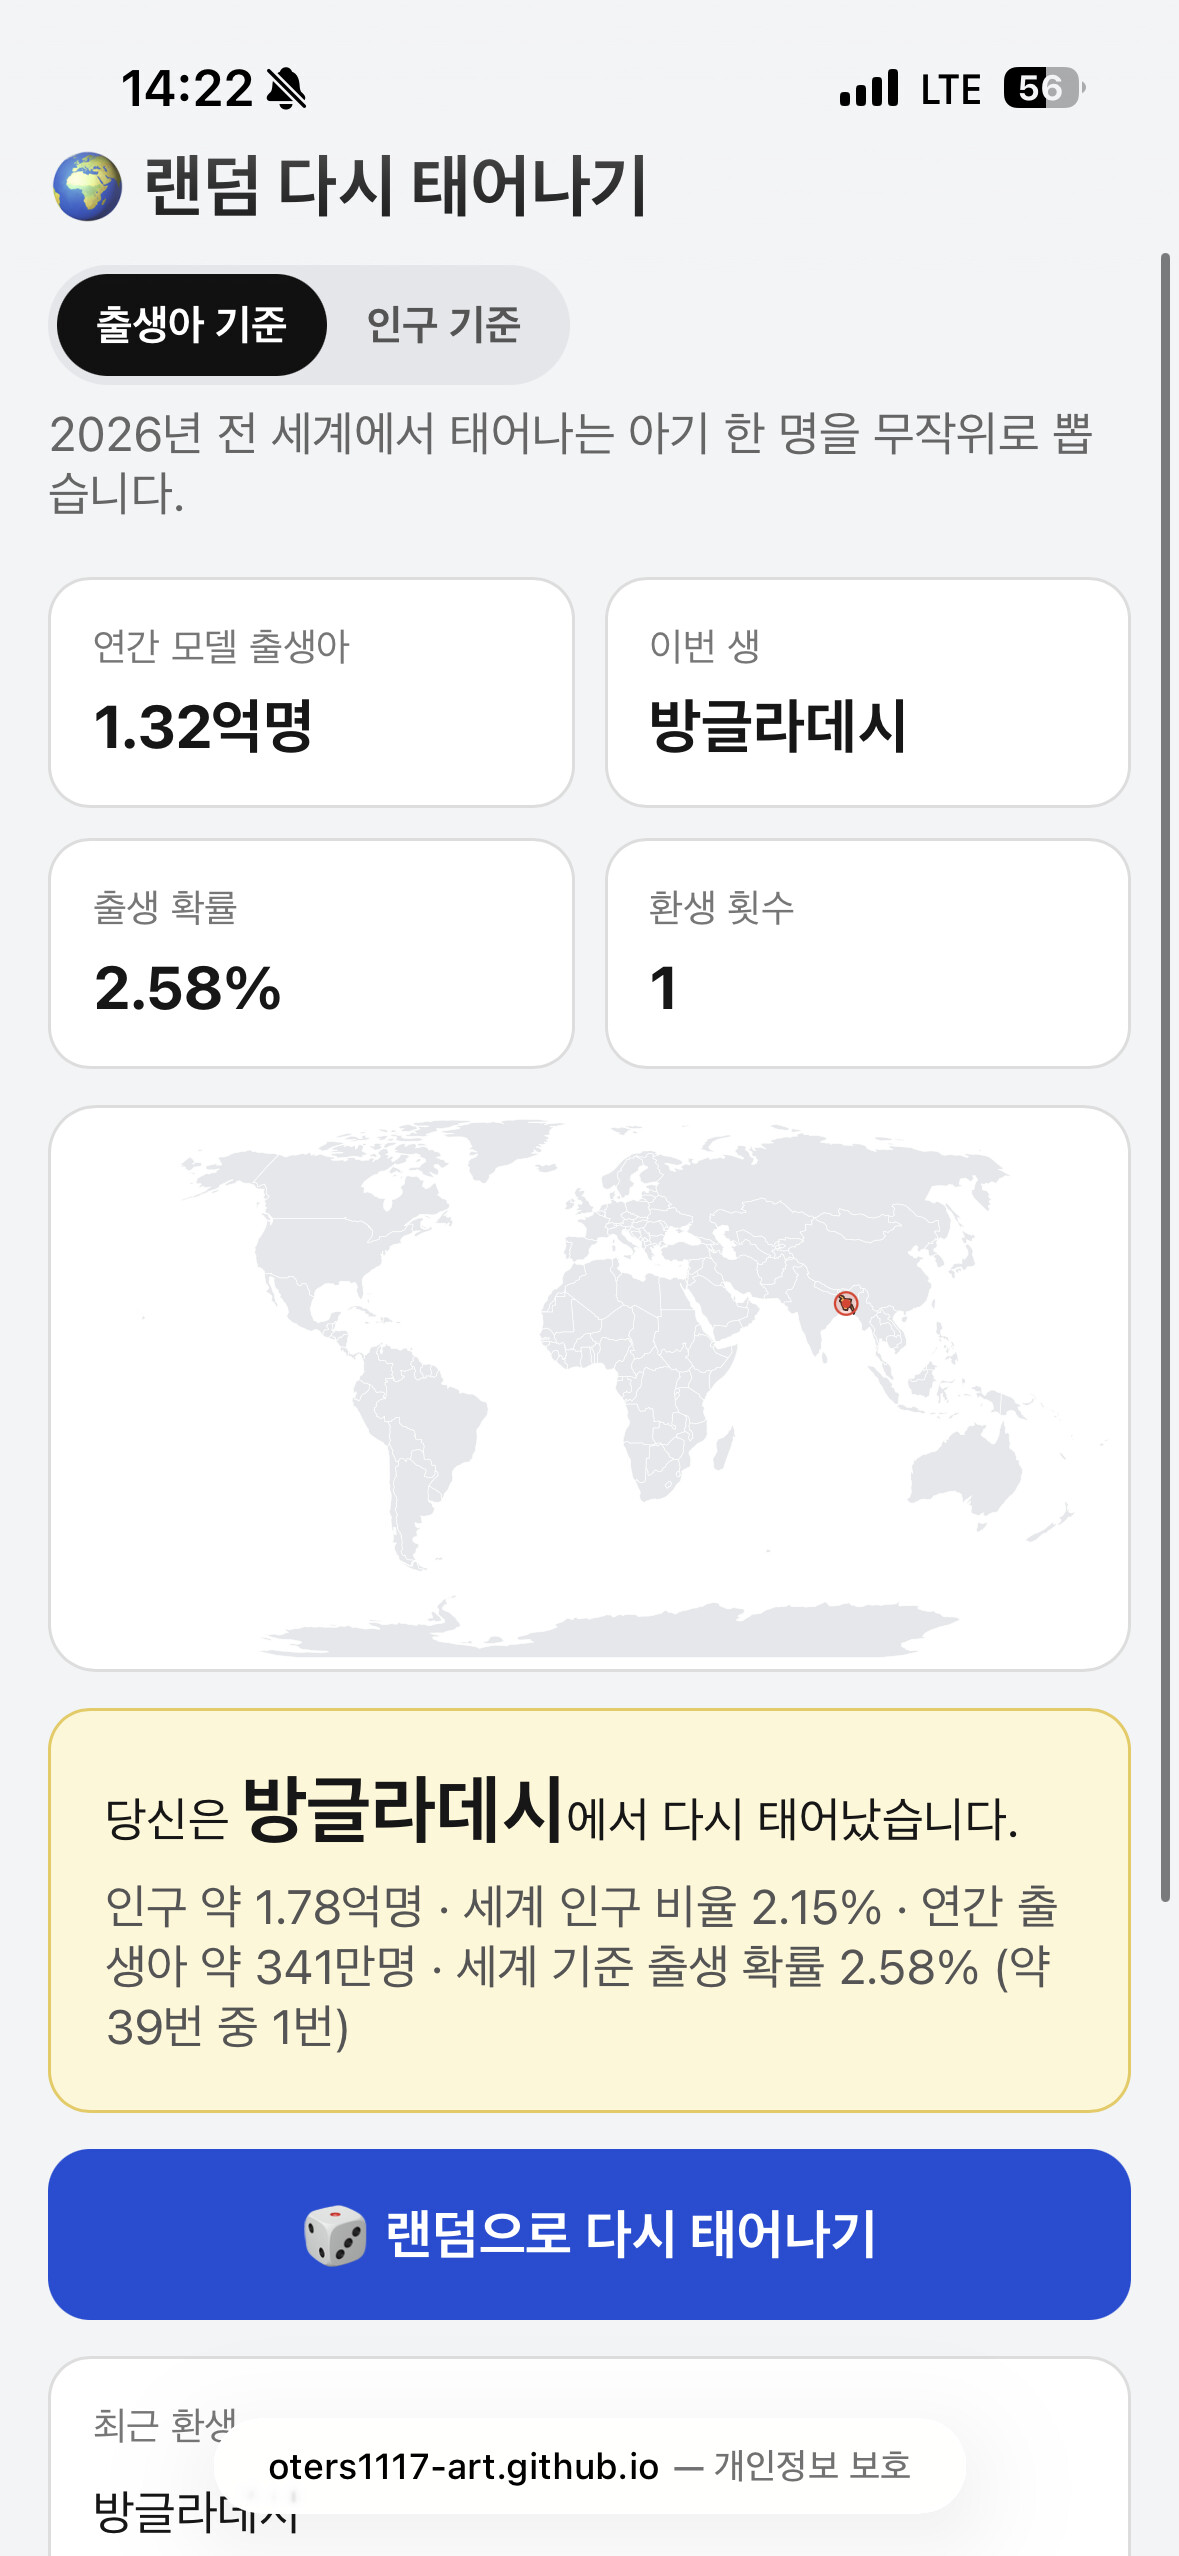Tap the 연간 모델 출생아 card
1179x2556 pixels.
pos(311,692)
